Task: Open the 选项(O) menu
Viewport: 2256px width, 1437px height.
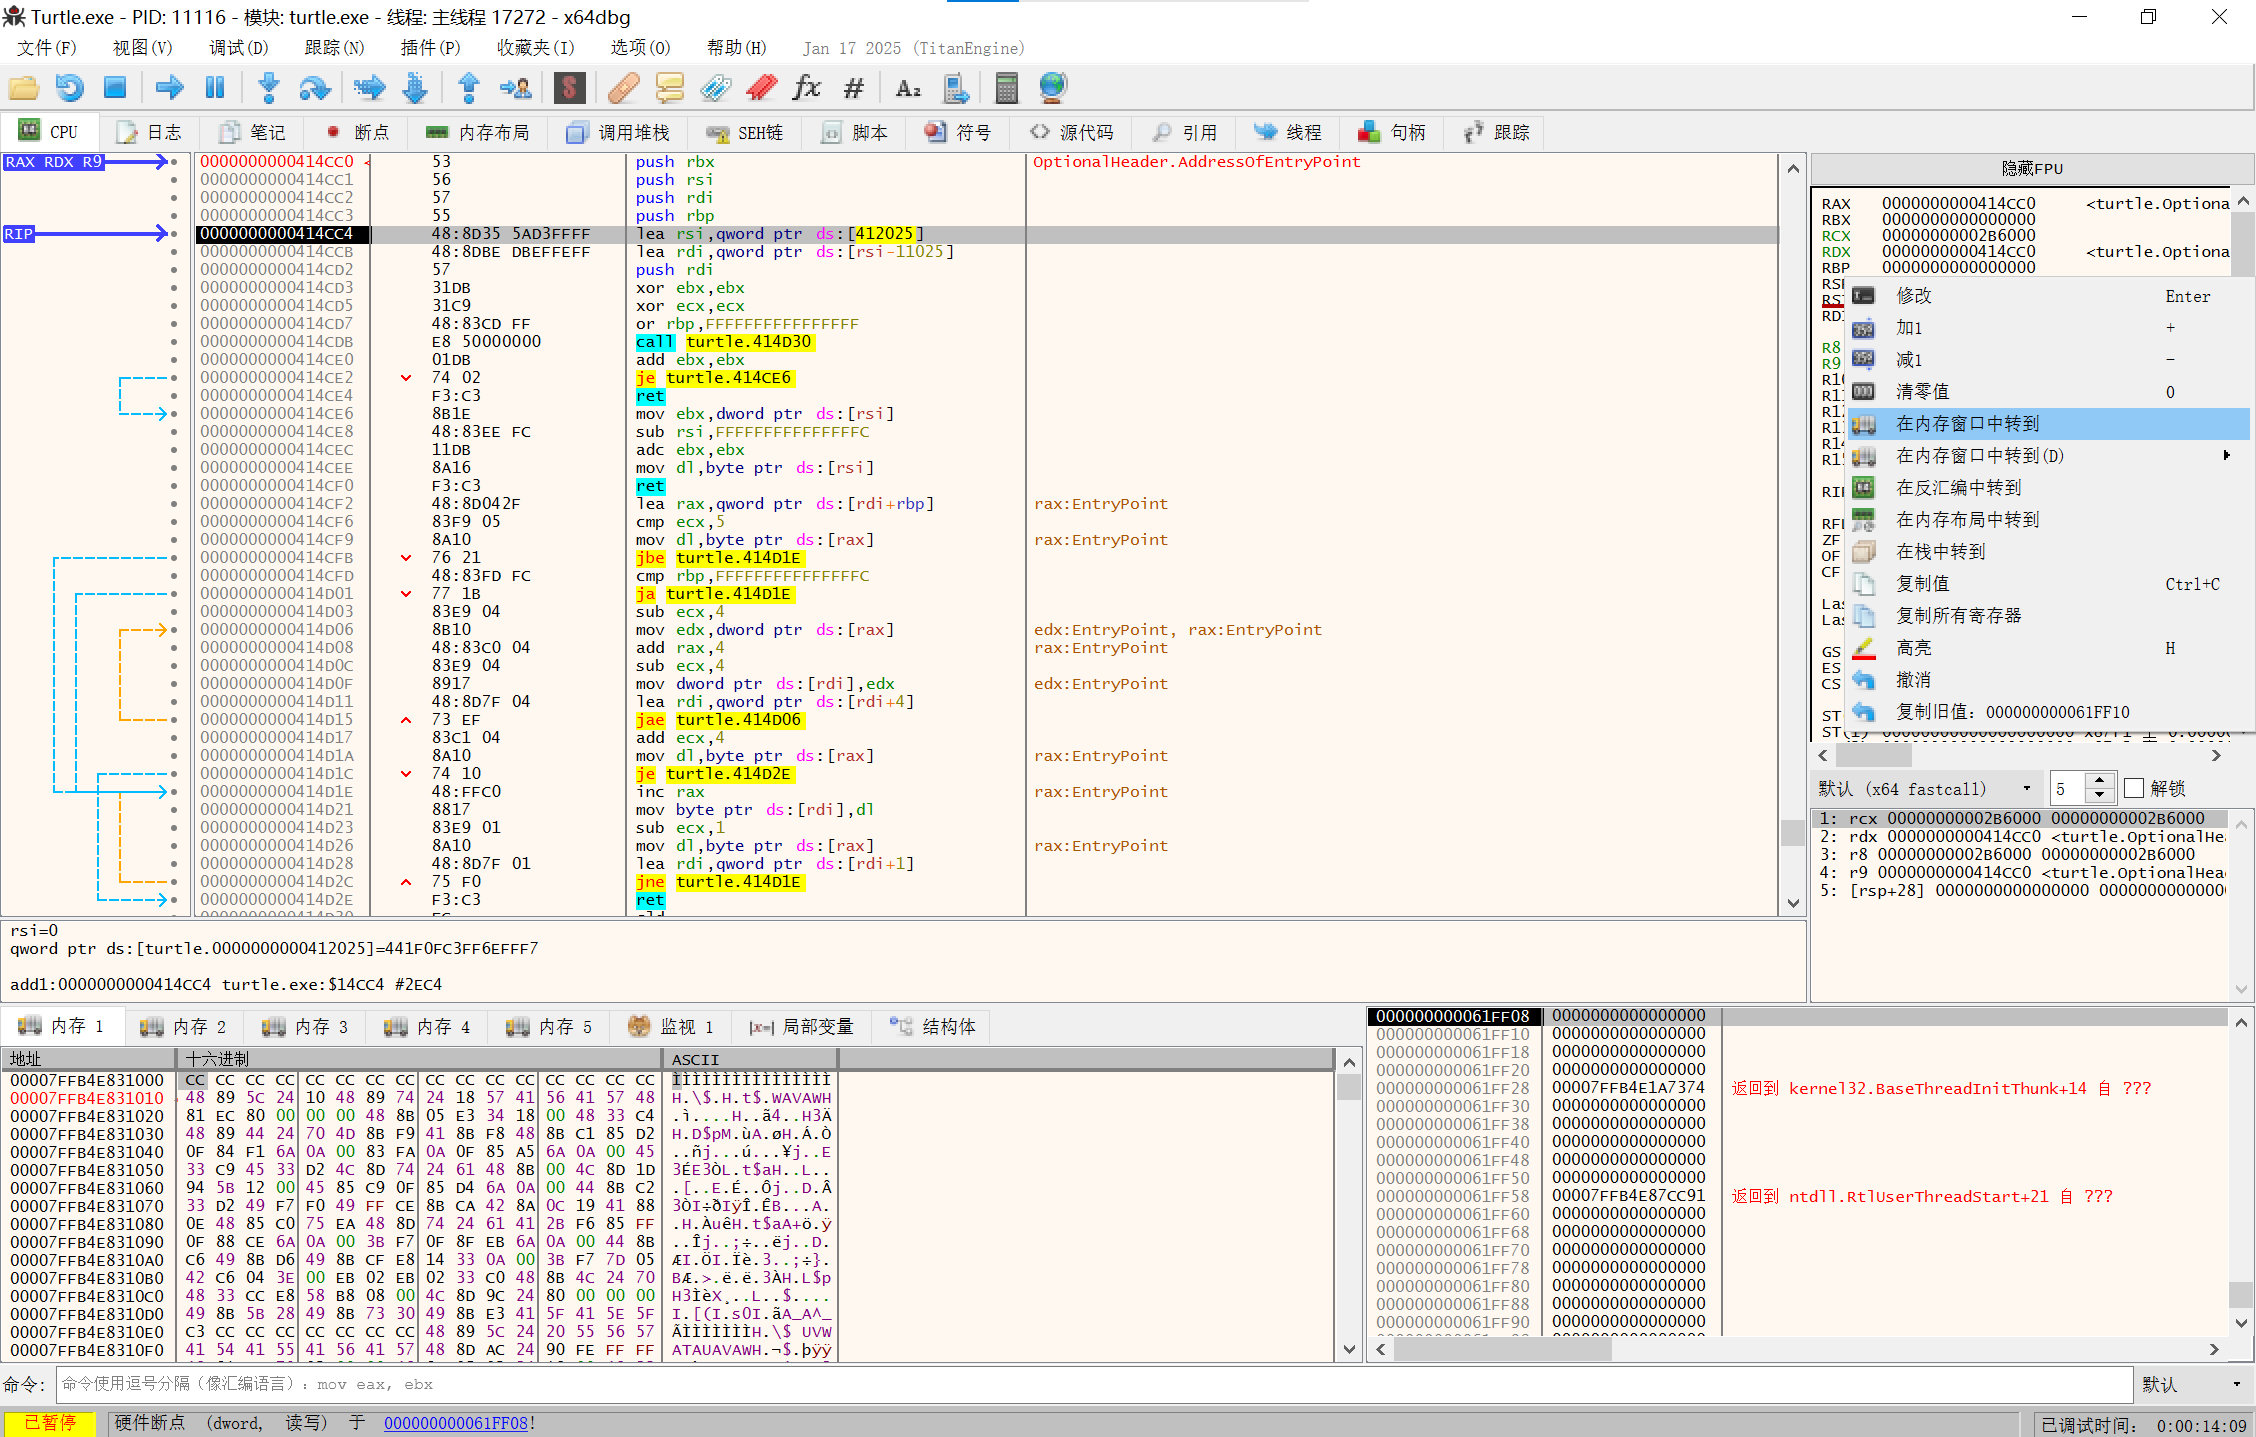Action: pyautogui.click(x=640, y=48)
